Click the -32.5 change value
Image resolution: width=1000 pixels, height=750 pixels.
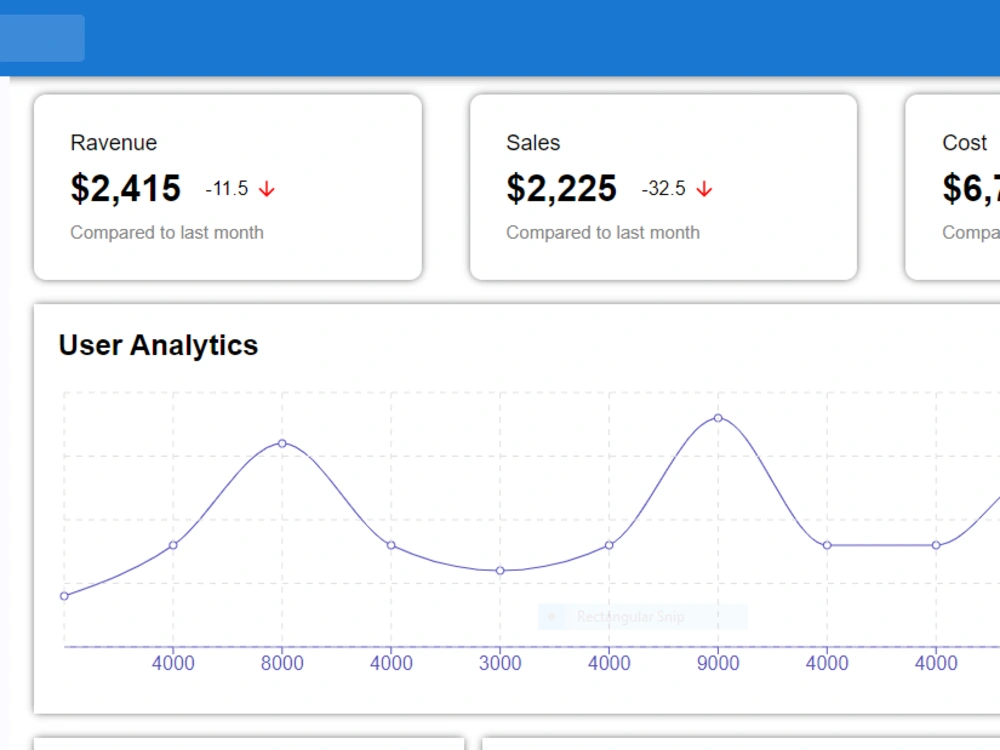tap(663, 189)
